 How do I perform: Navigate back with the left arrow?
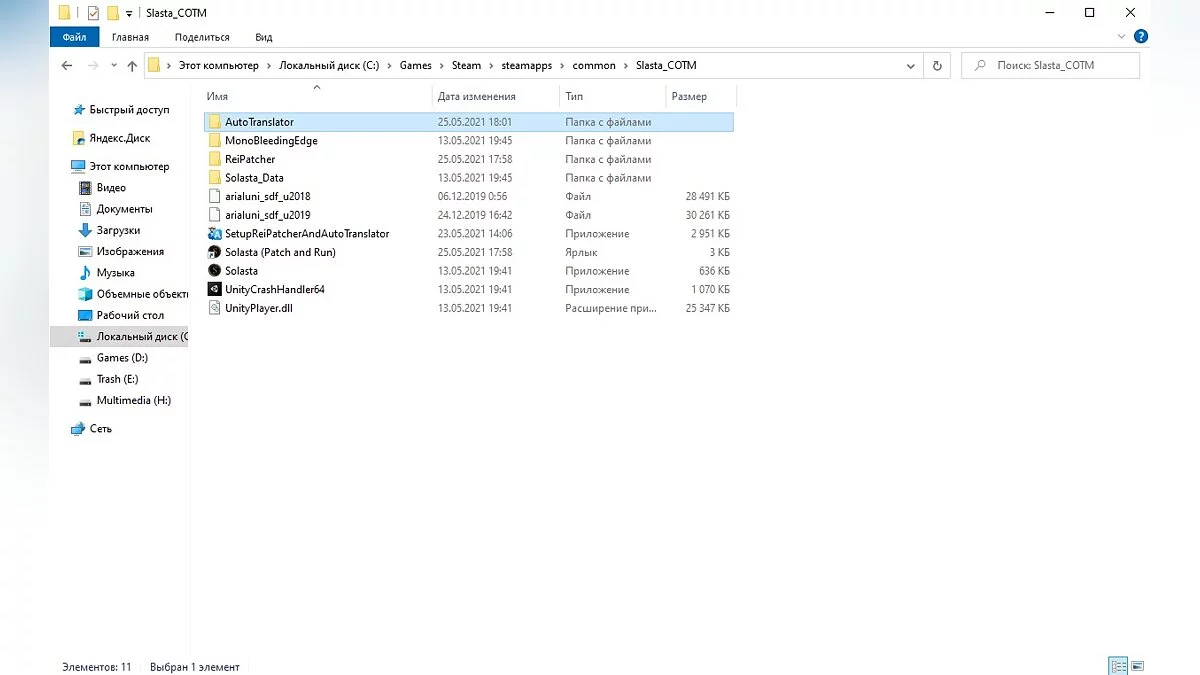click(x=67, y=66)
